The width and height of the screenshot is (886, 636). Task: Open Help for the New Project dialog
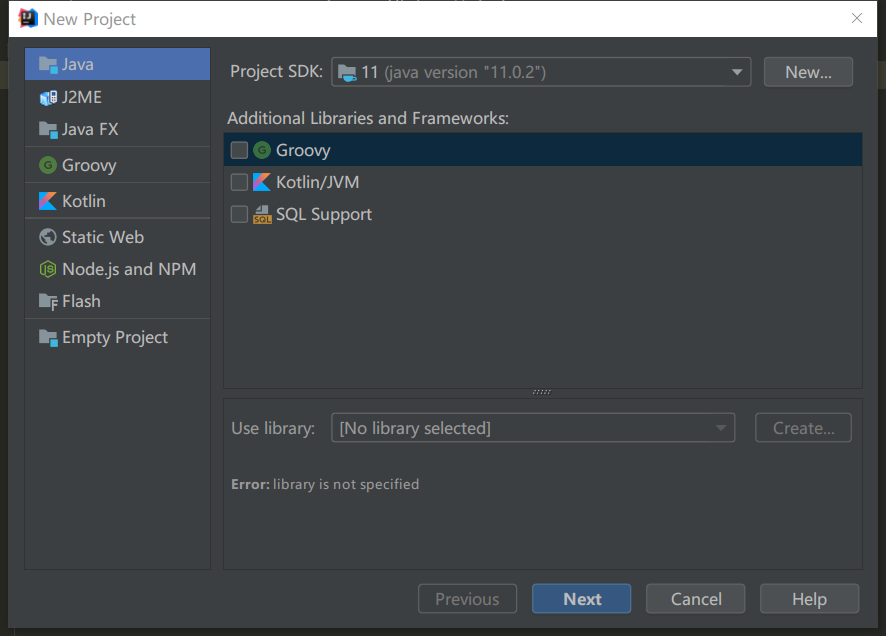click(x=809, y=599)
